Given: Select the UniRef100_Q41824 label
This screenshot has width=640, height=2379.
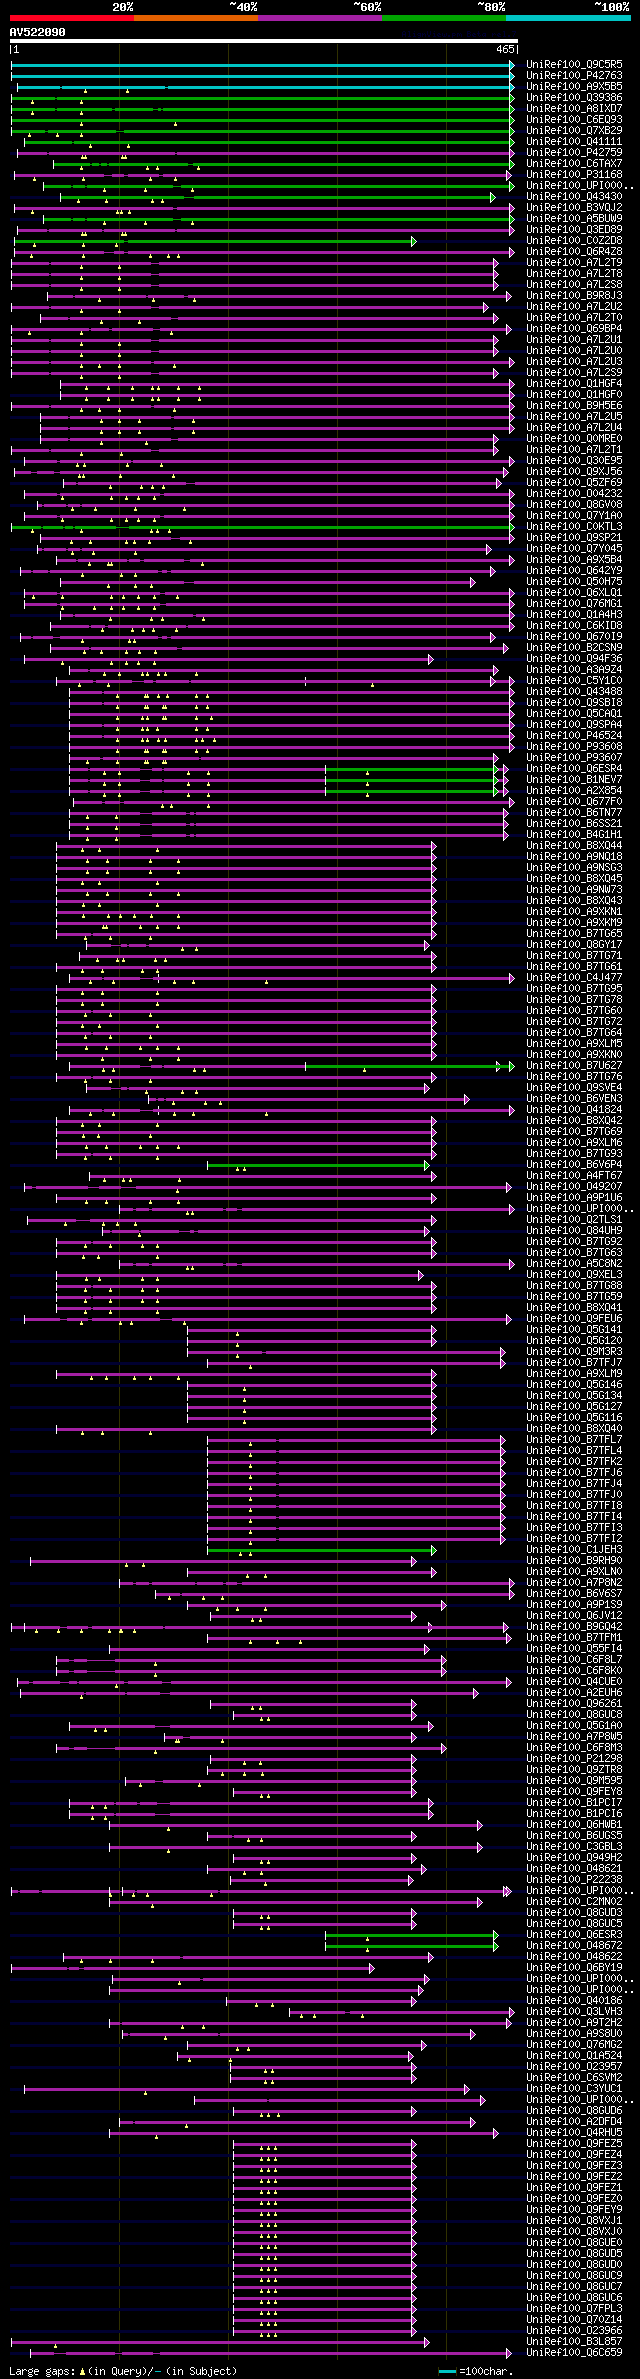Looking at the screenshot, I should click(574, 1109).
